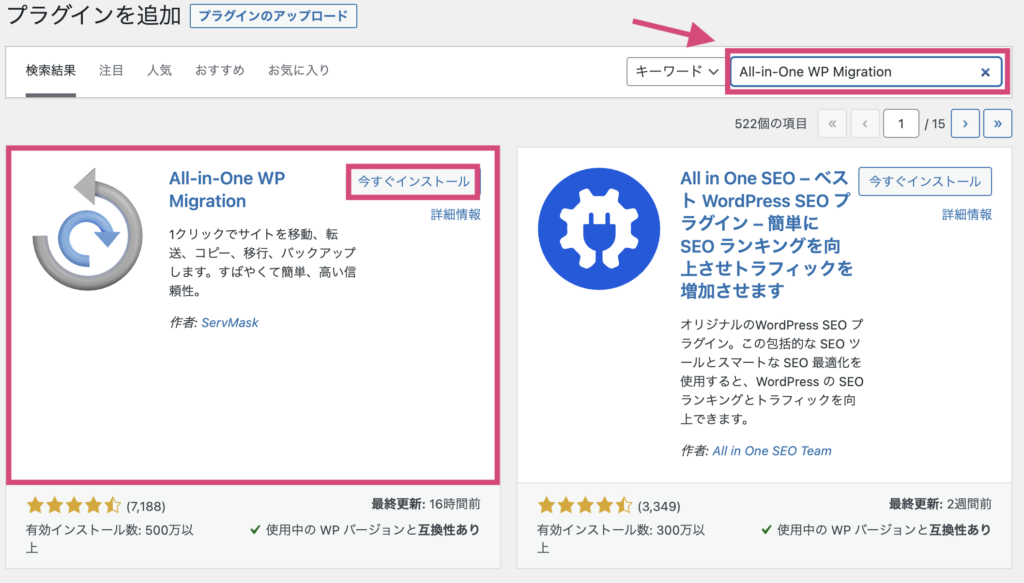Image resolution: width=1024 pixels, height=583 pixels.
Task: Click the 522個の項目 results count
Action: [x=771, y=123]
